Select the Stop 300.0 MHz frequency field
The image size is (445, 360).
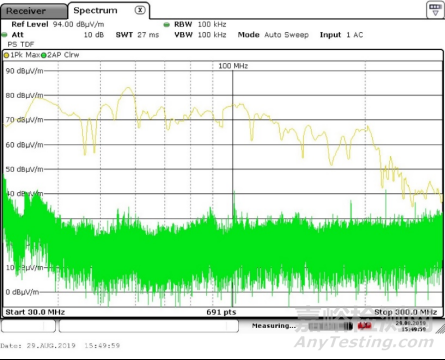[x=405, y=312]
